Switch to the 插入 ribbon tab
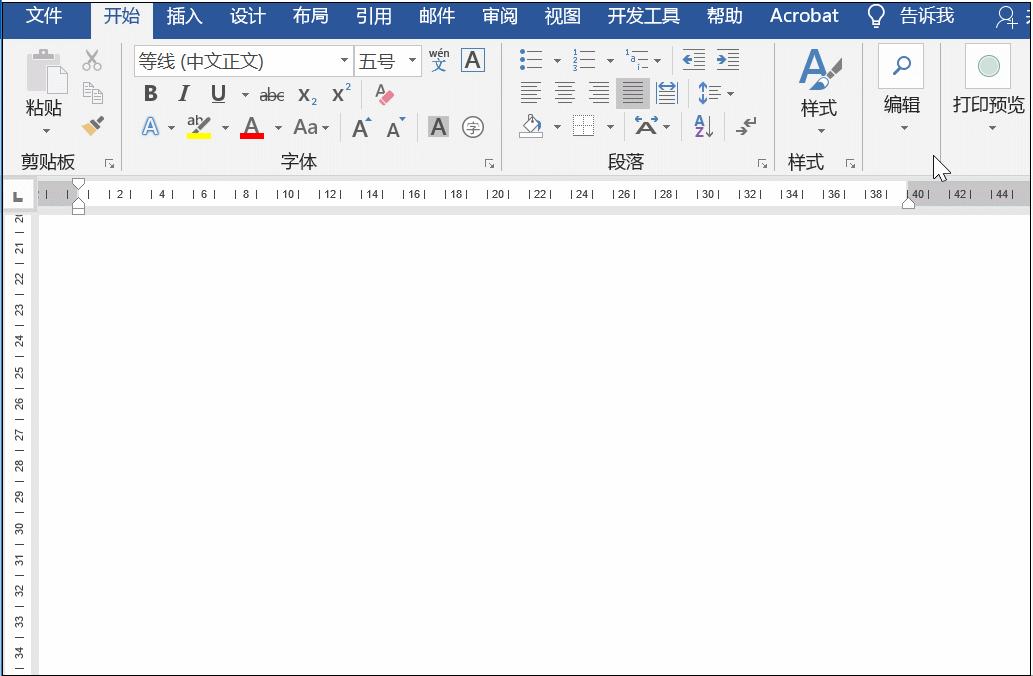The width and height of the screenshot is (1033, 676). pos(184,15)
